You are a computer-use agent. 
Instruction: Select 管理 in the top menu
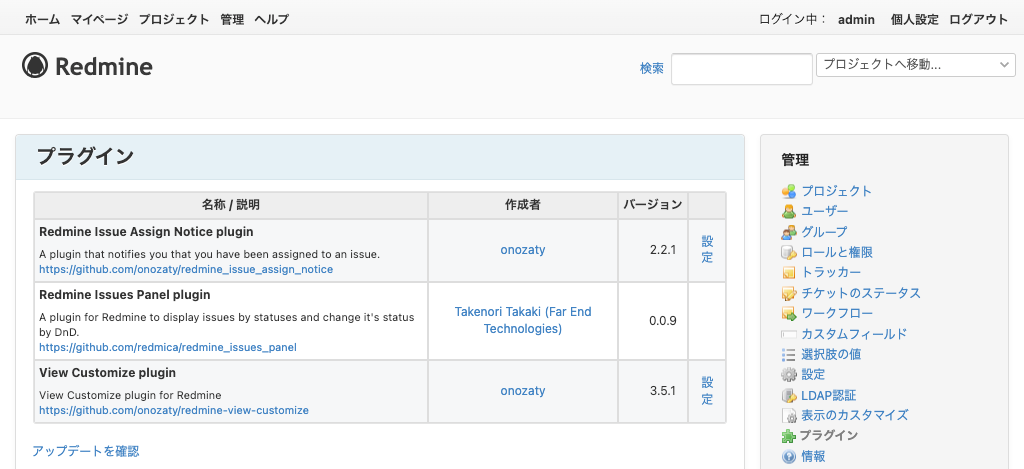coord(232,19)
